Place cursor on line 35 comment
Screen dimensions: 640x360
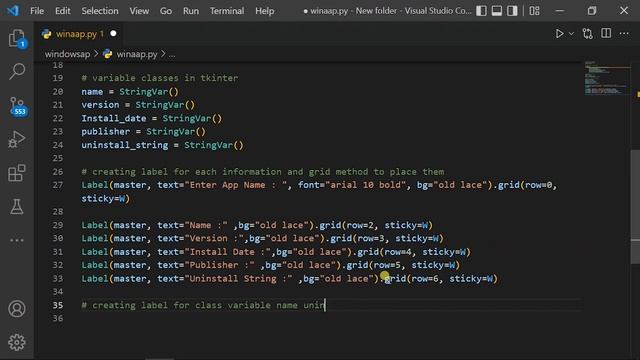pyautogui.click(x=203, y=305)
